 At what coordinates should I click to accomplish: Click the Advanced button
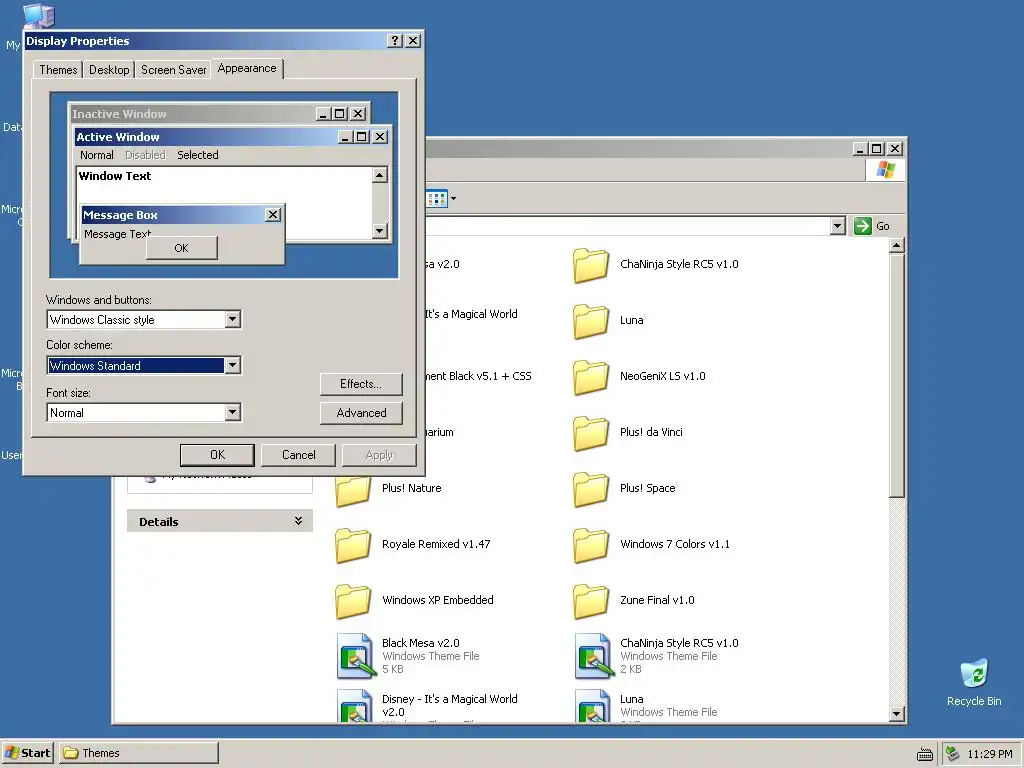(361, 413)
